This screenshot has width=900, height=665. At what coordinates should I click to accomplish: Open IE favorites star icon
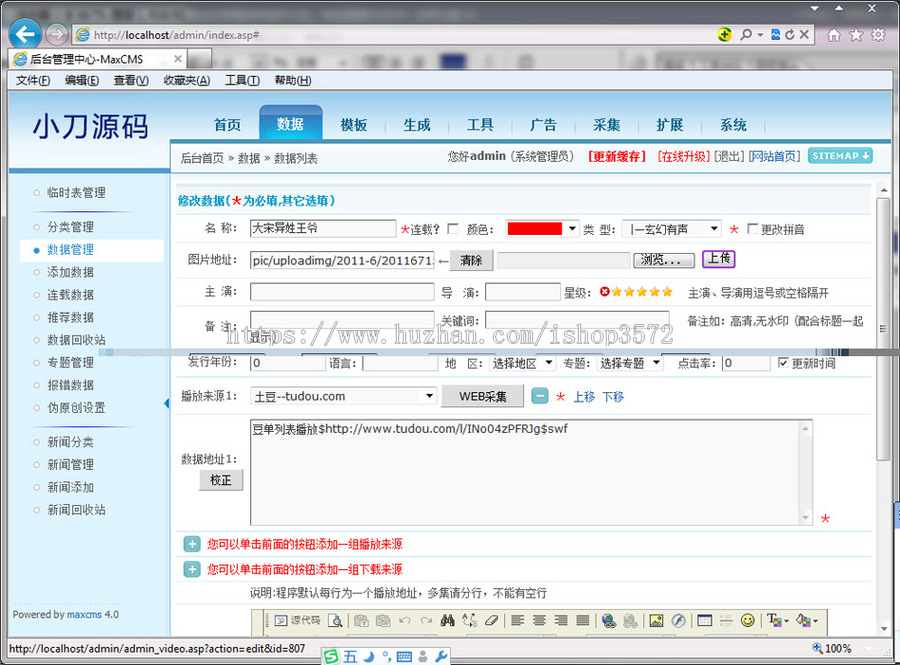point(856,35)
